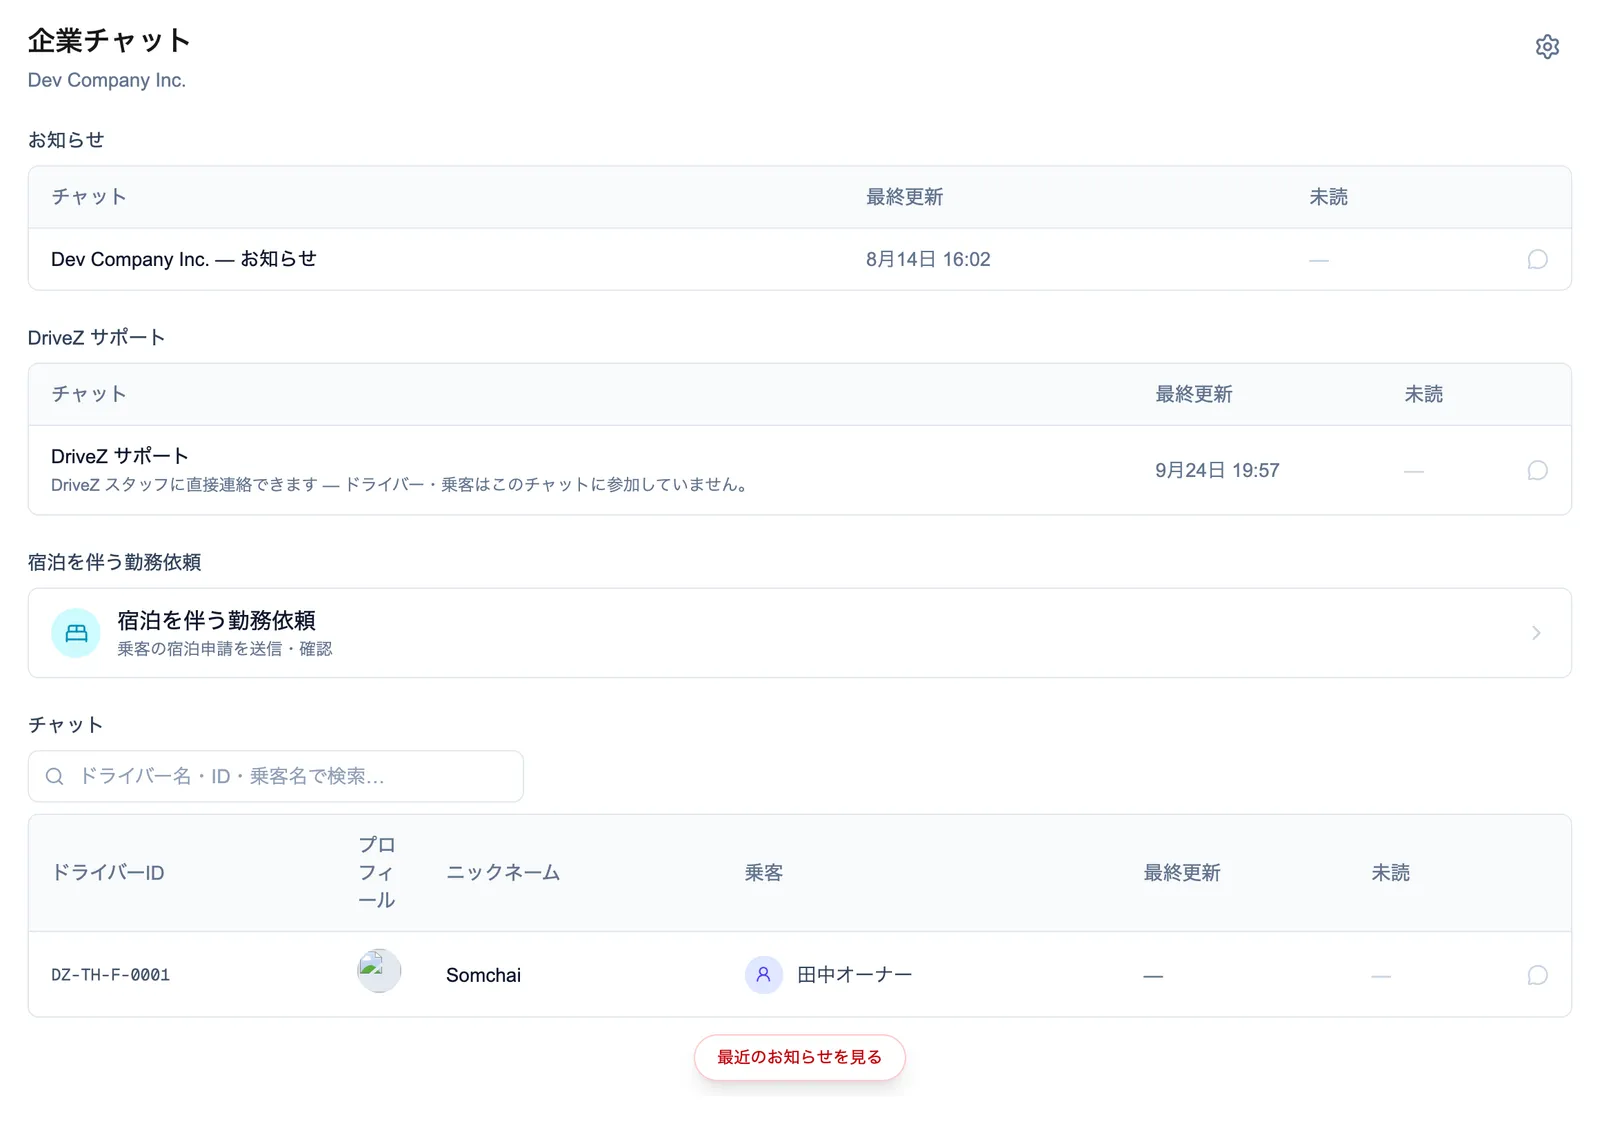
Task: Click 未読 header in the DriveZ サポート table
Action: coord(1424,394)
